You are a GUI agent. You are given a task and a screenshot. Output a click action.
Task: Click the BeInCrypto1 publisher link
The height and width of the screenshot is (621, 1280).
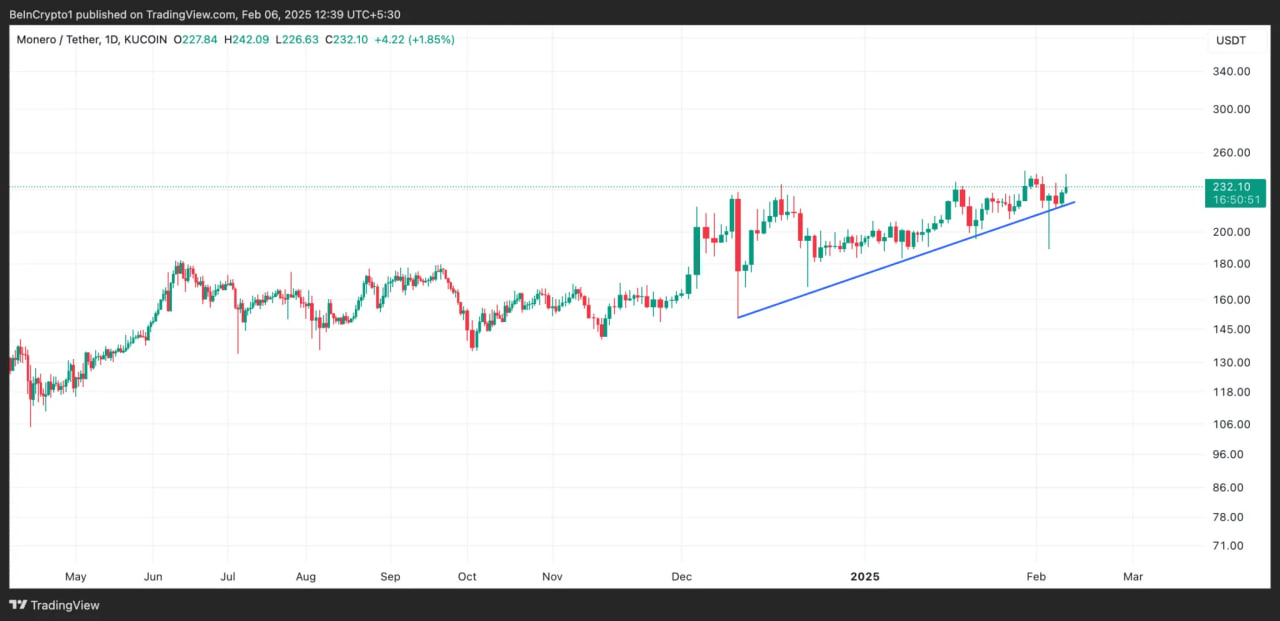(43, 14)
